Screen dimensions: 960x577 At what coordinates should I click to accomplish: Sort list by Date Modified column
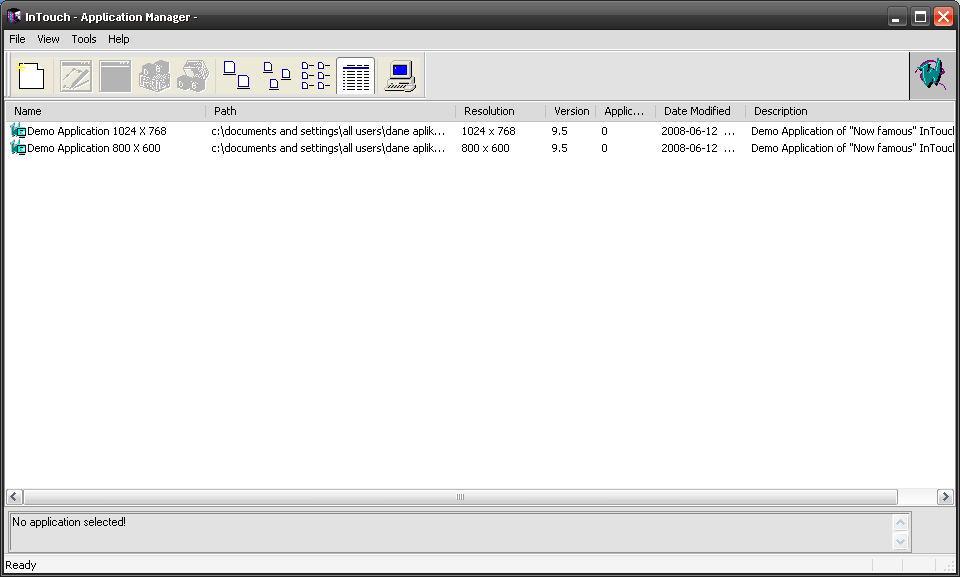[697, 111]
